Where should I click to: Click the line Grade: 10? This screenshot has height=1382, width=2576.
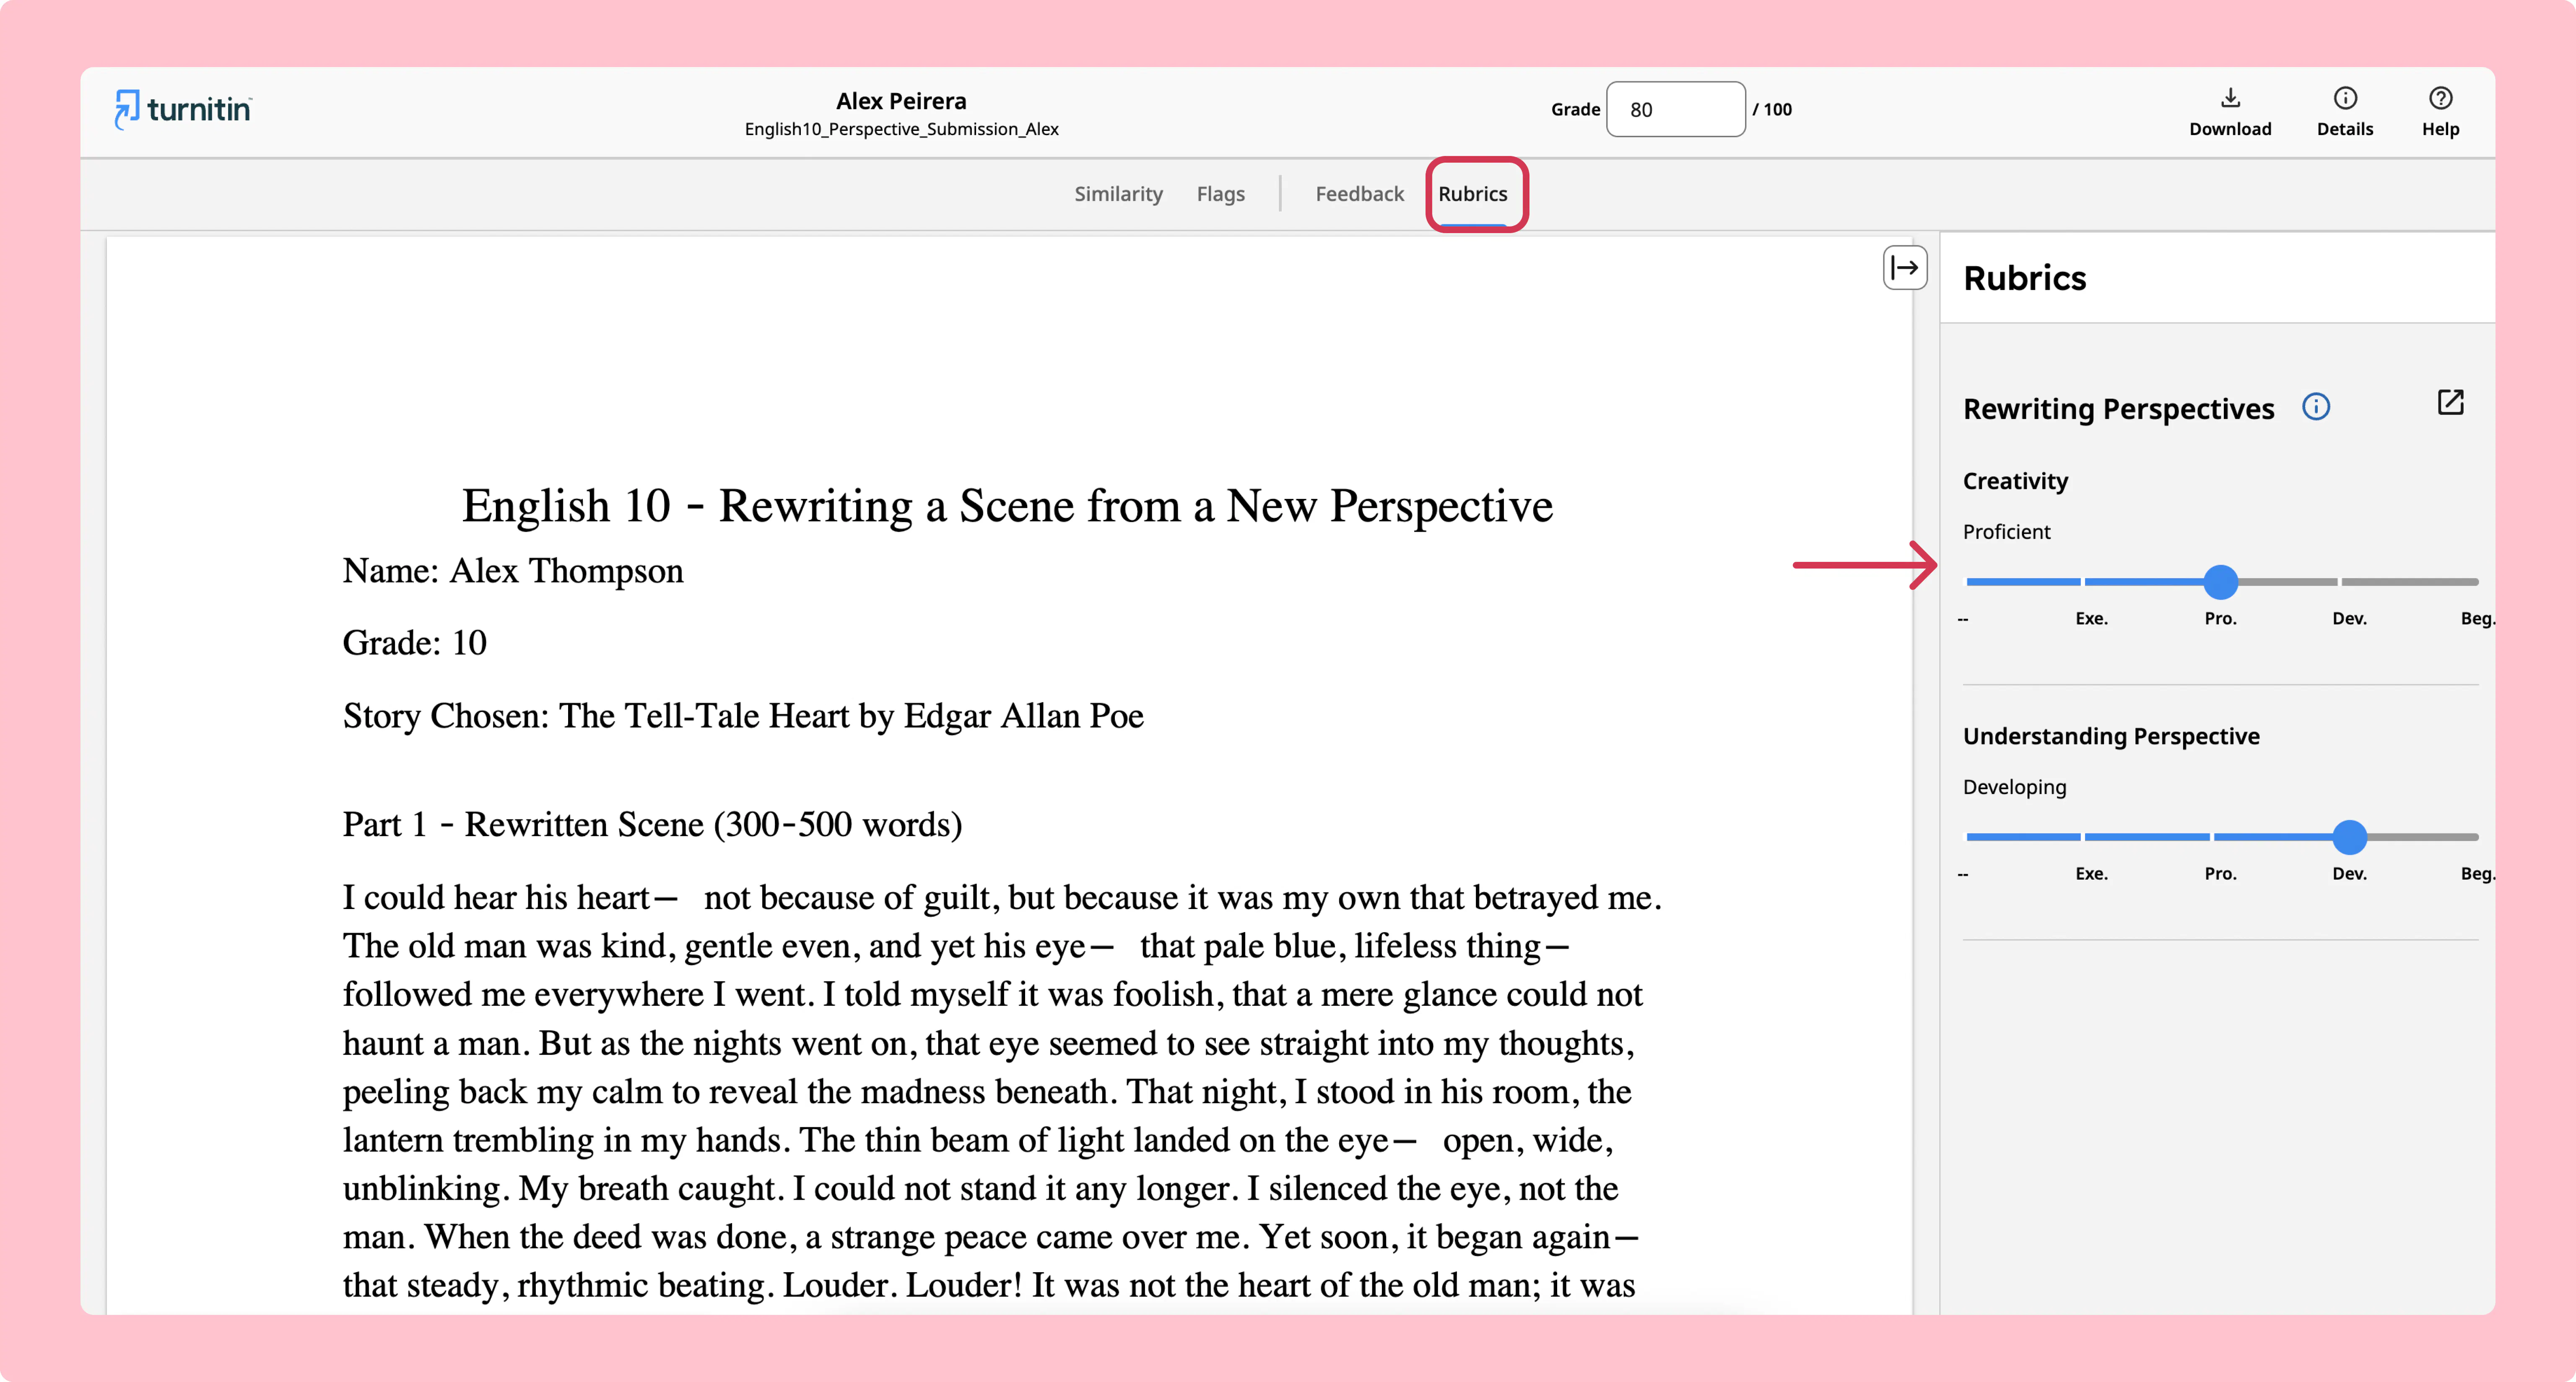pyautogui.click(x=415, y=643)
